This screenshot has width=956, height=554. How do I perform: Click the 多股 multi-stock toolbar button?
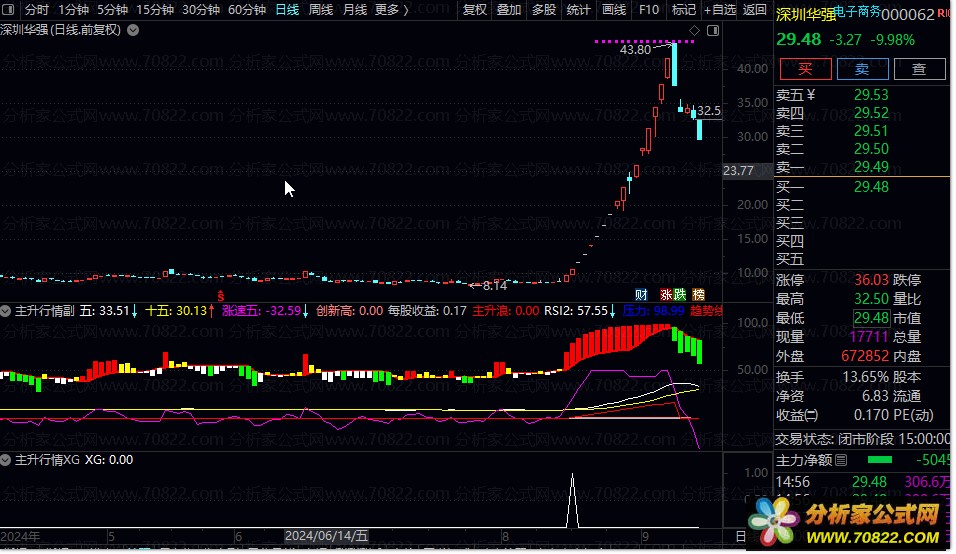point(543,10)
